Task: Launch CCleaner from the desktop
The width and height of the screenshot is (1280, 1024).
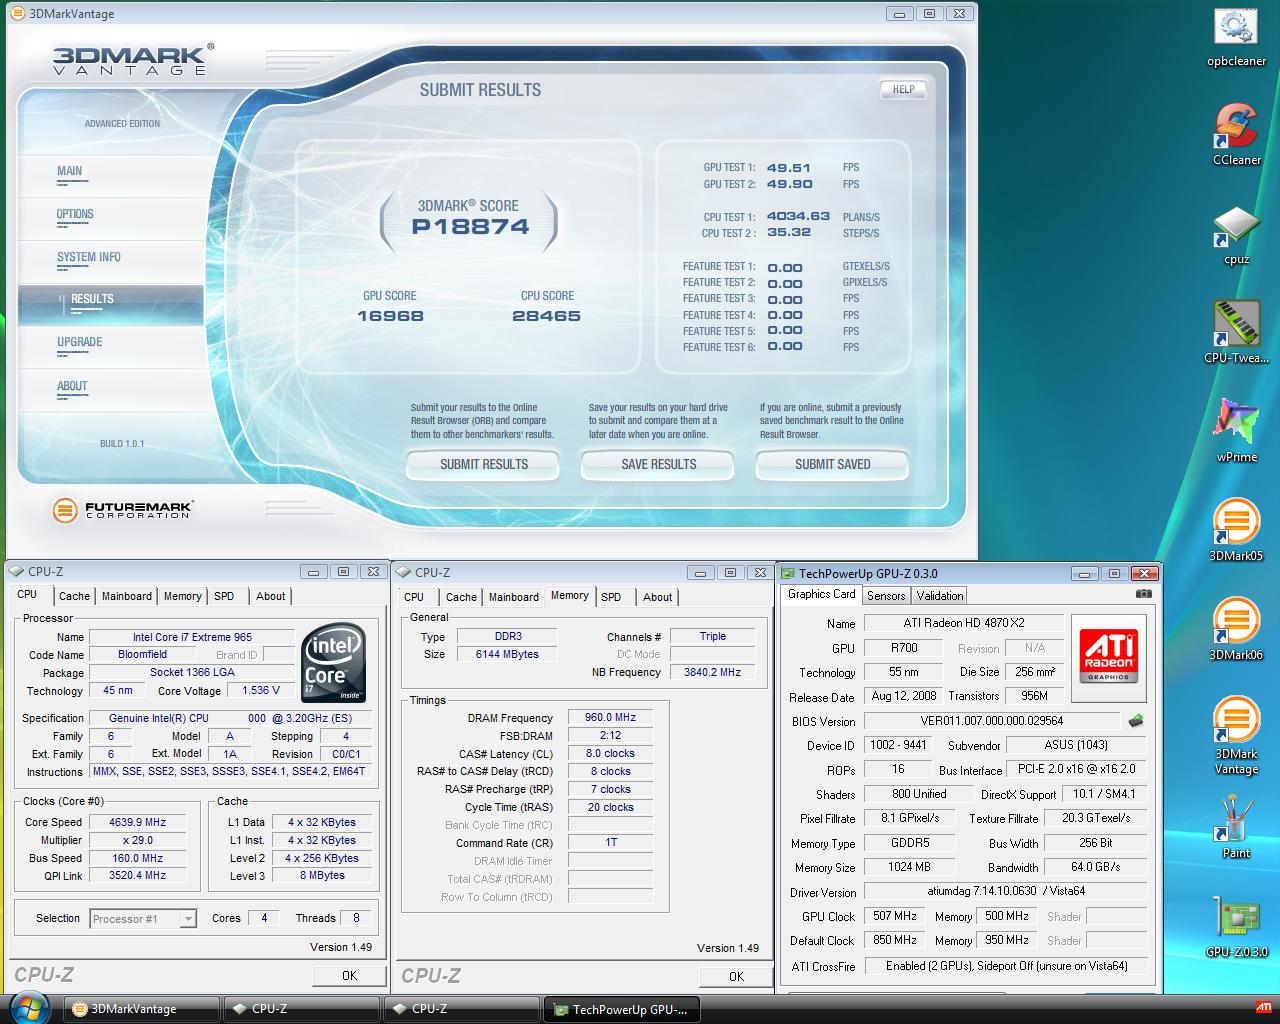Action: [1236, 134]
